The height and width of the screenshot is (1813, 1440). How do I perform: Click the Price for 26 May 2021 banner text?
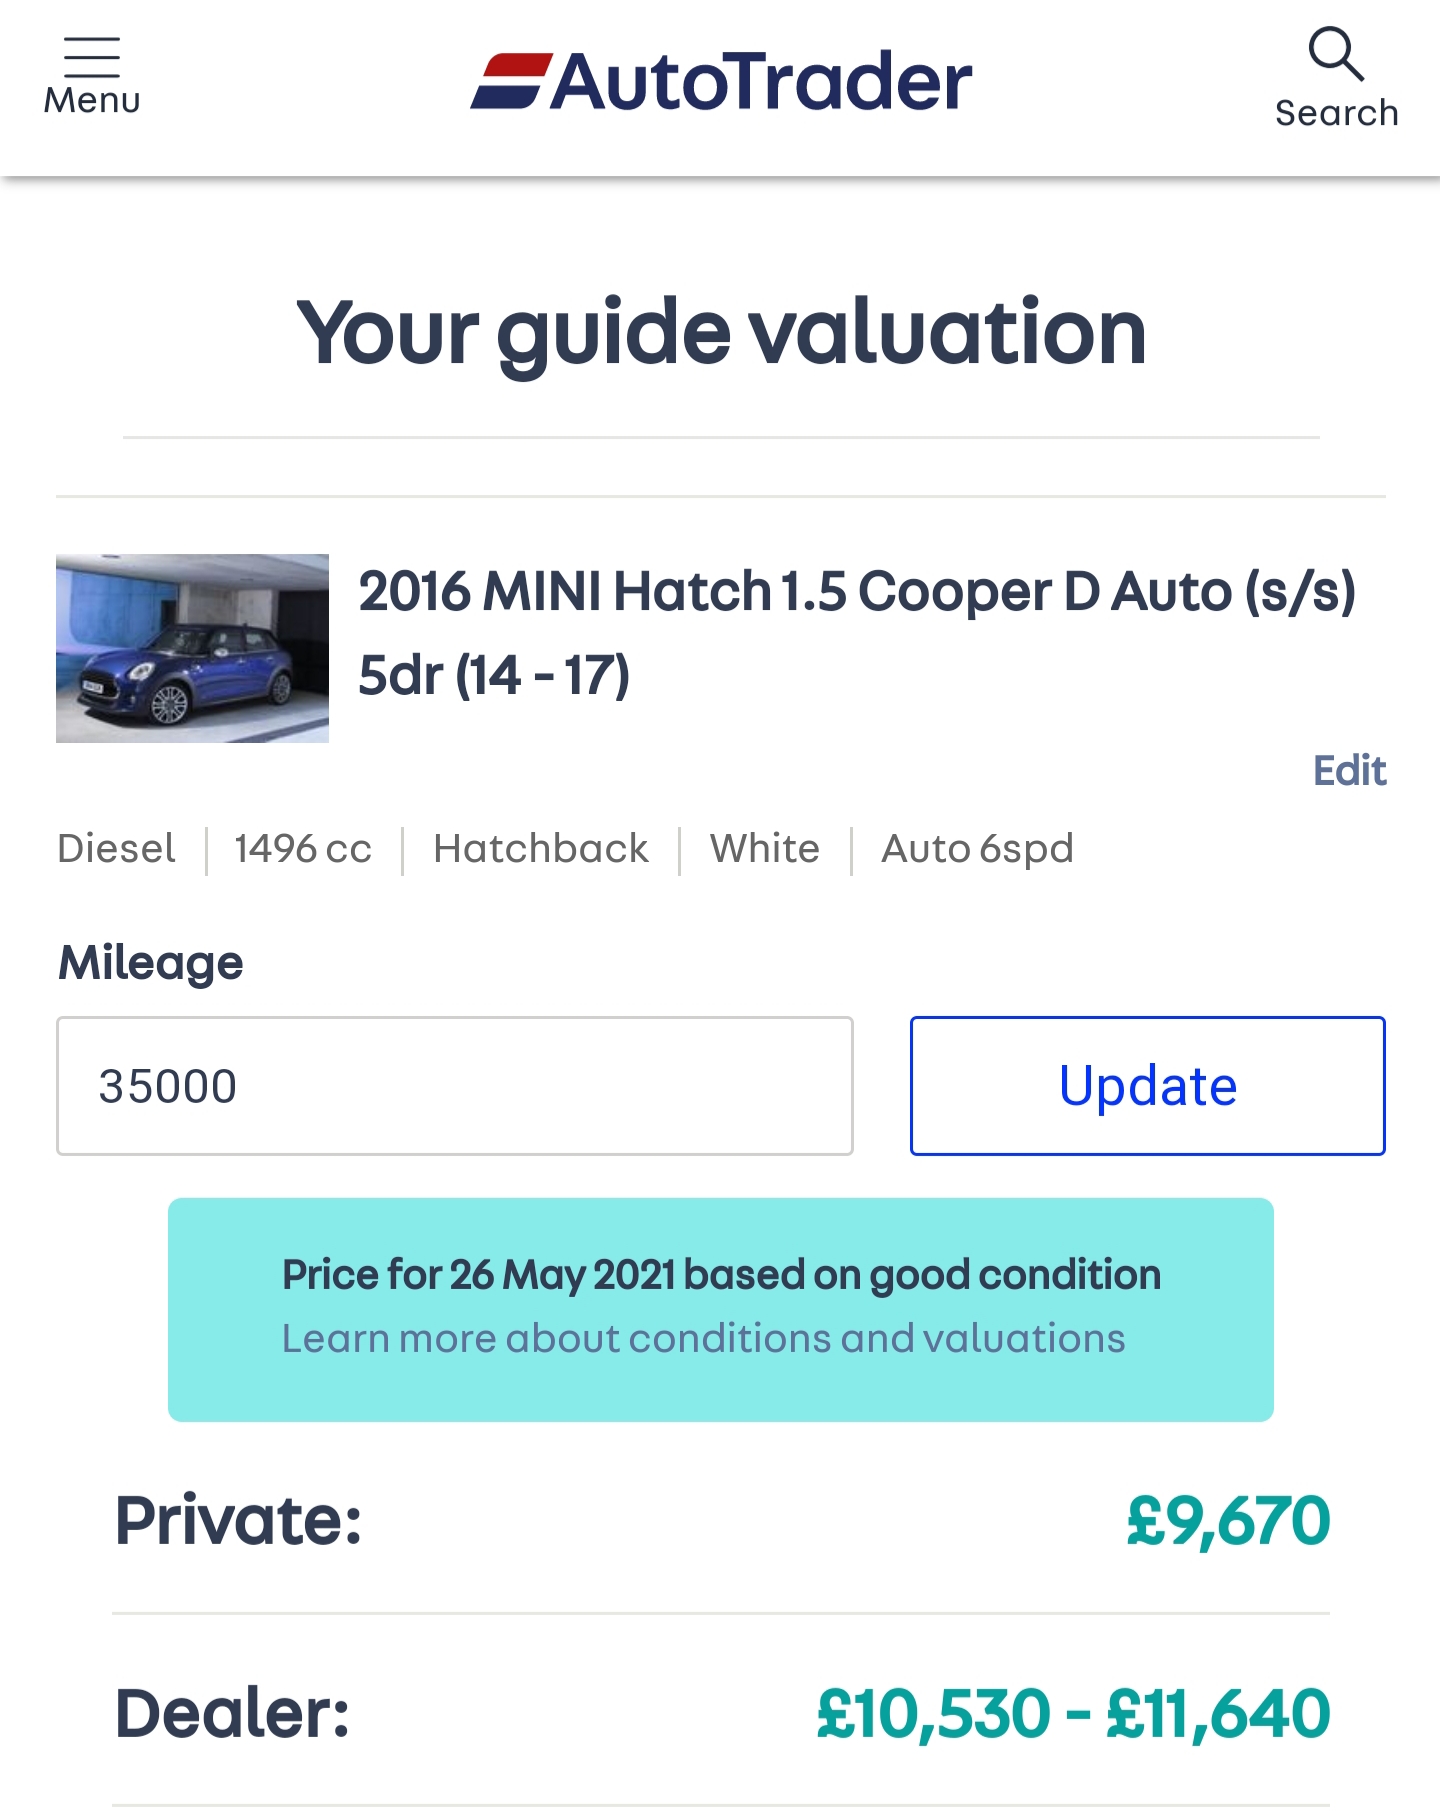[721, 1275]
